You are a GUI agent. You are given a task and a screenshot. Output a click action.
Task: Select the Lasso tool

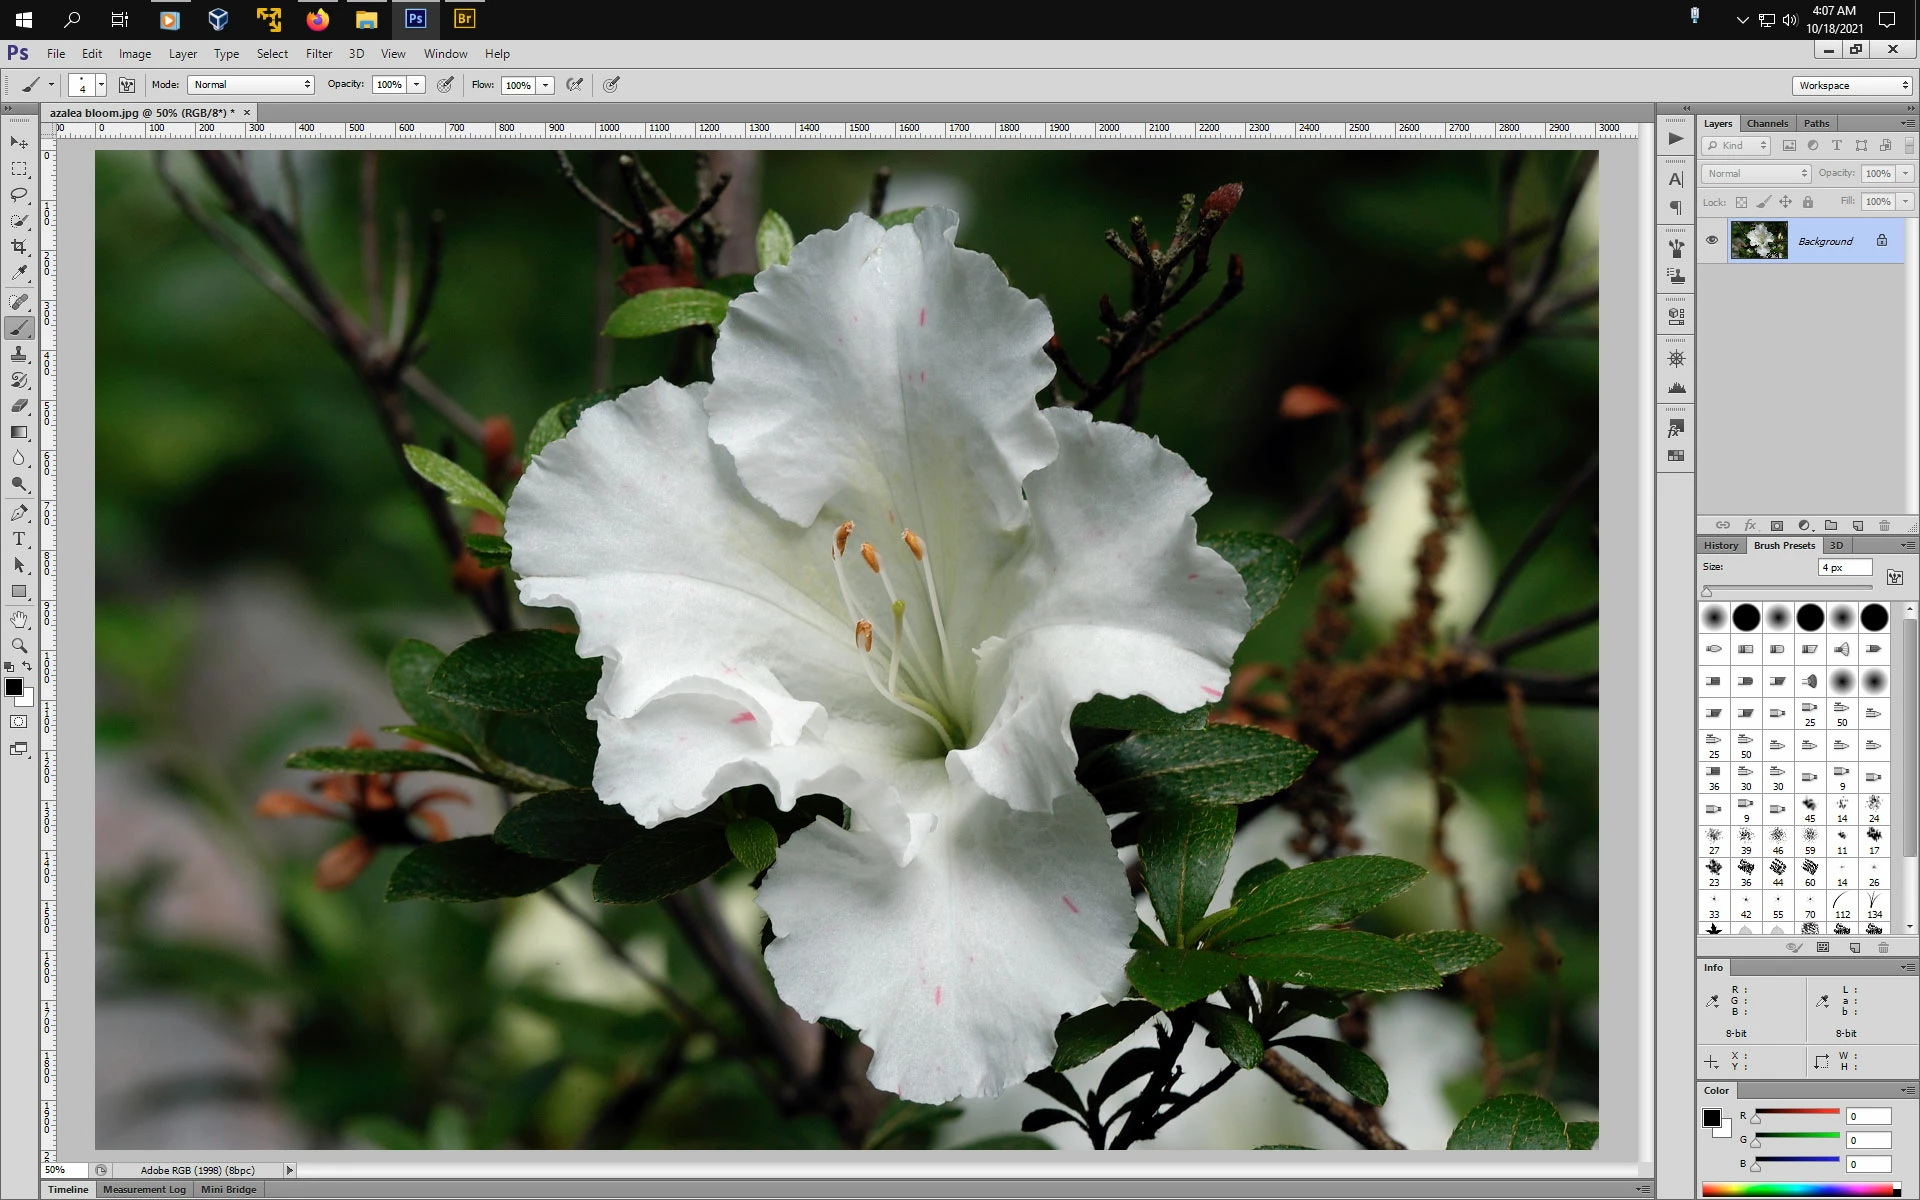click(x=19, y=194)
